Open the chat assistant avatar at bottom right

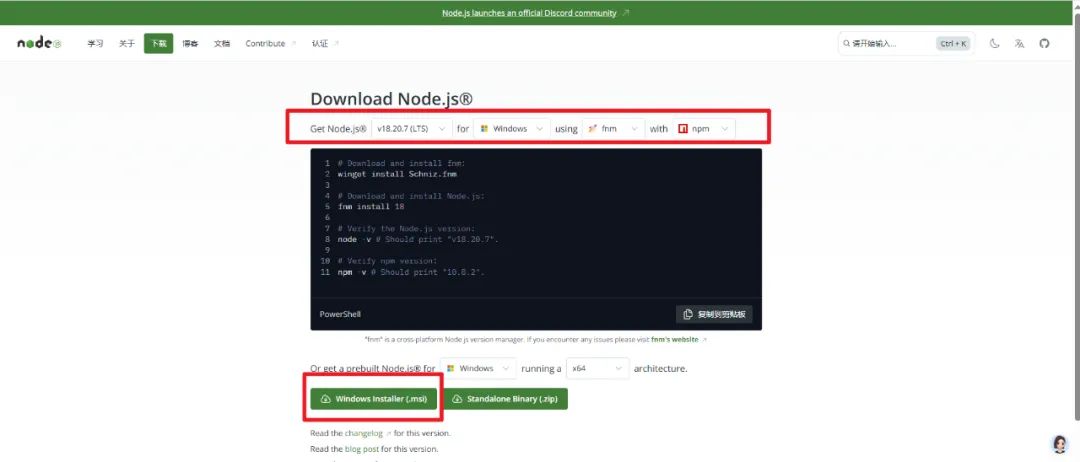(1060, 444)
